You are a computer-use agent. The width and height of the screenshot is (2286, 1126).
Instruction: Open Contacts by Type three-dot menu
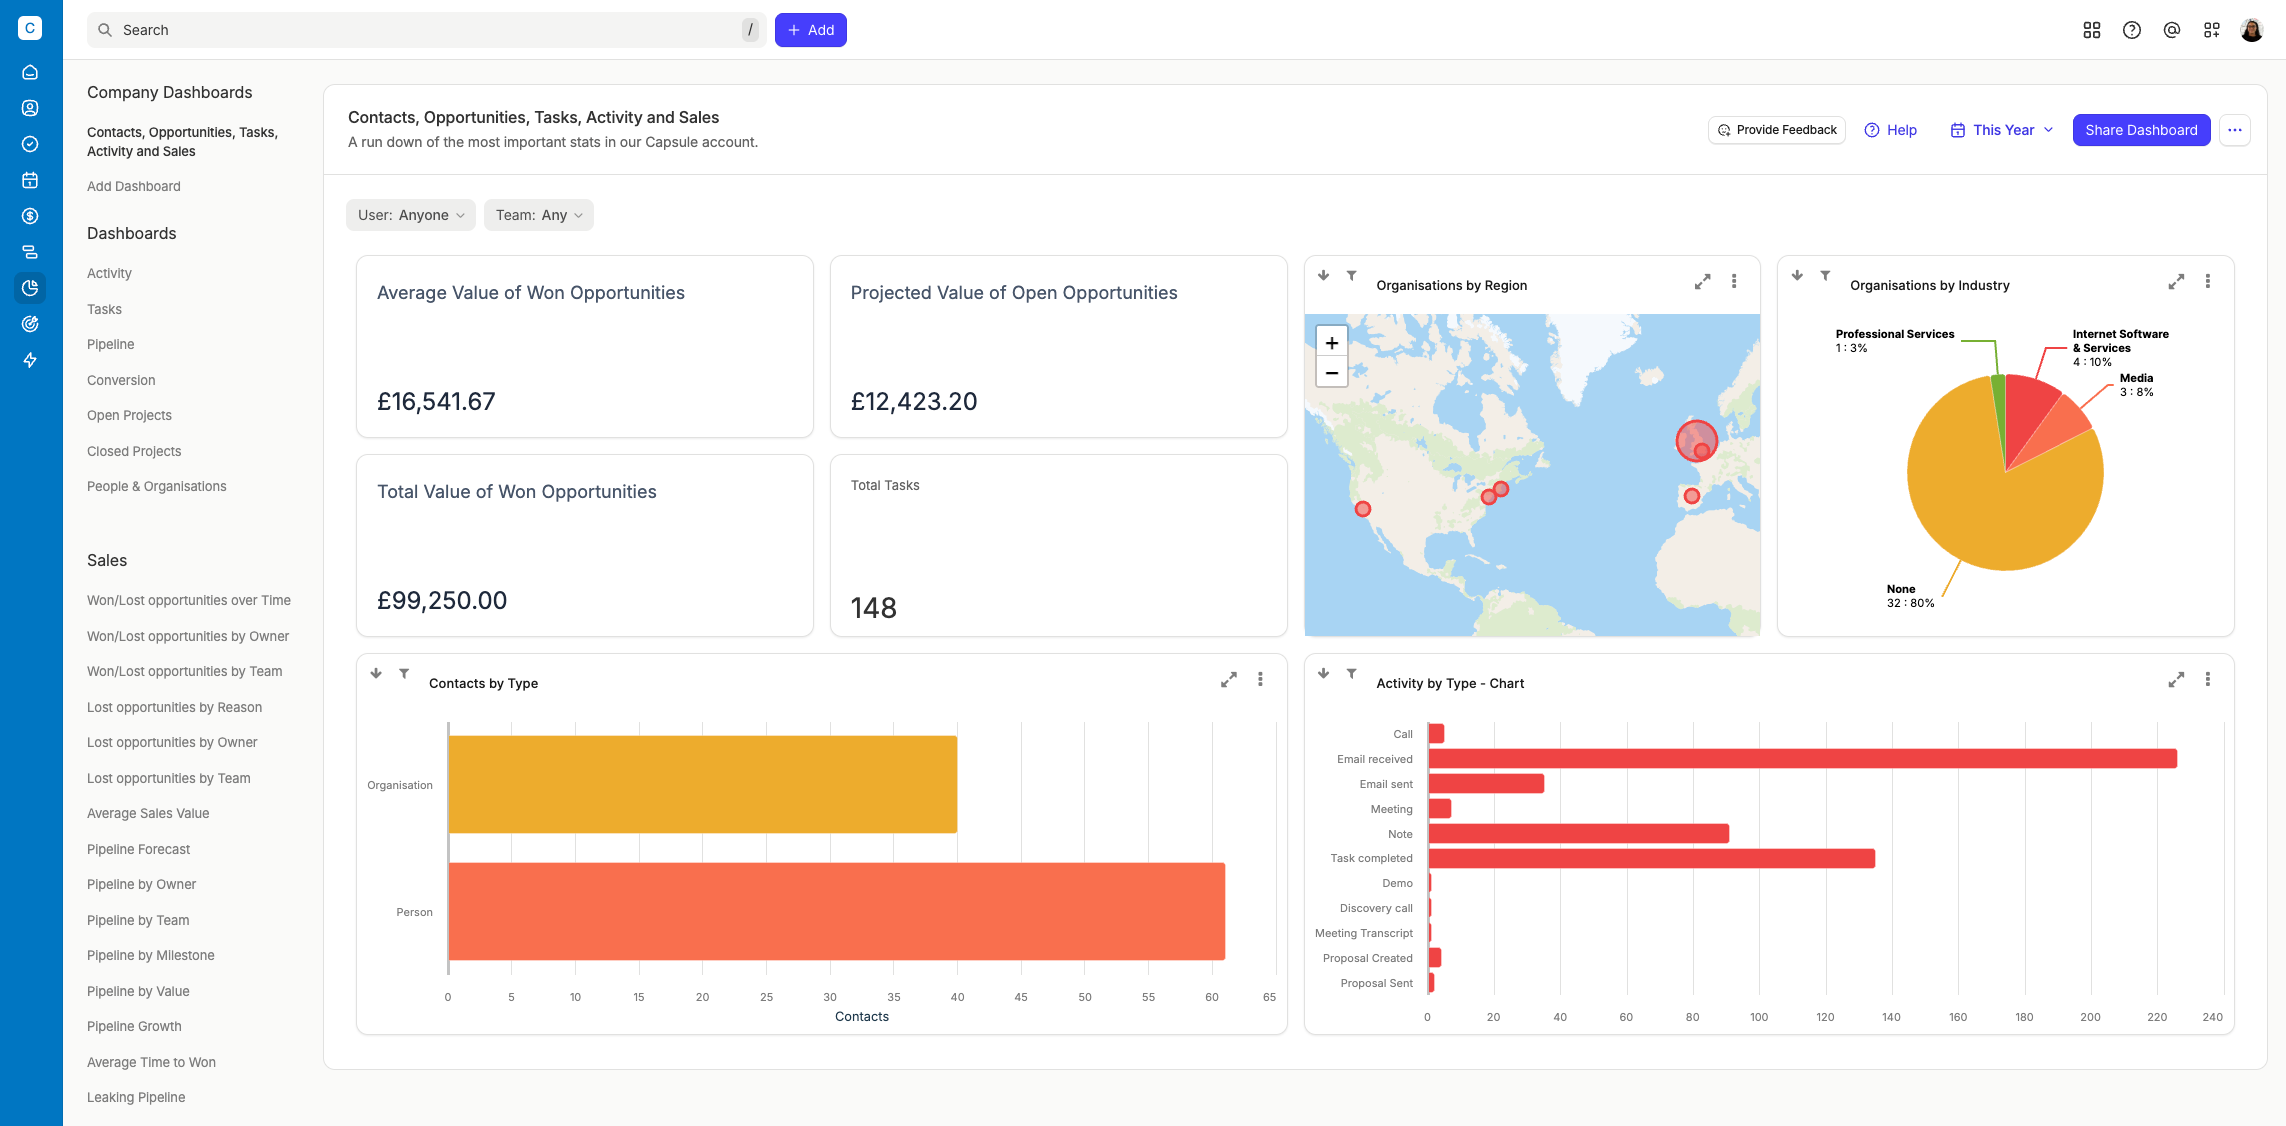[x=1260, y=680]
